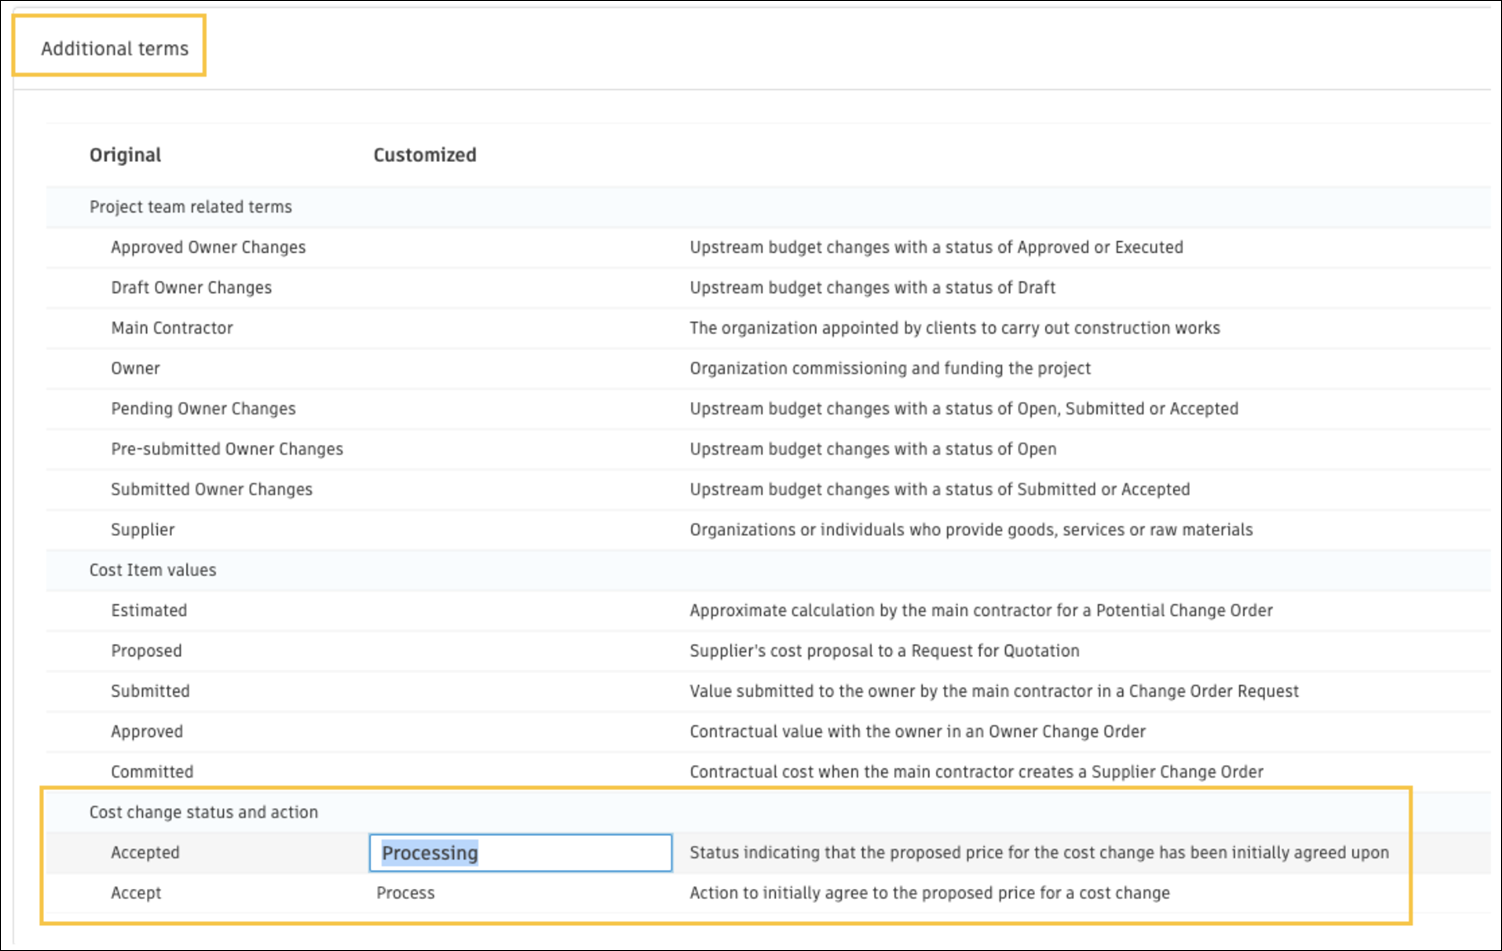The height and width of the screenshot is (951, 1502).
Task: Select the Estimated cost item term
Action: click(149, 610)
